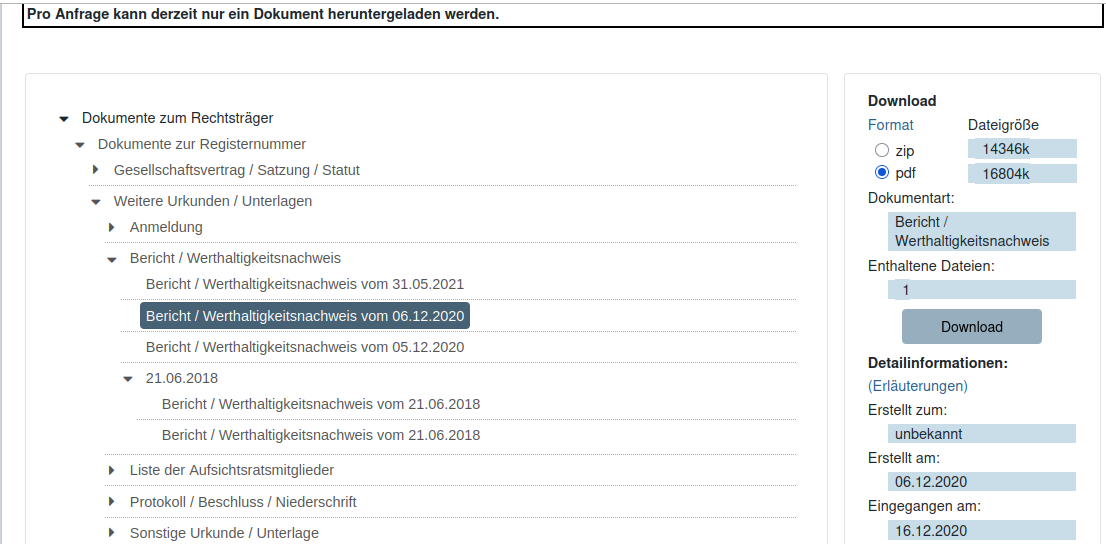1106x544 pixels.
Task: Open the Erläuterungen link
Action: pos(917,386)
